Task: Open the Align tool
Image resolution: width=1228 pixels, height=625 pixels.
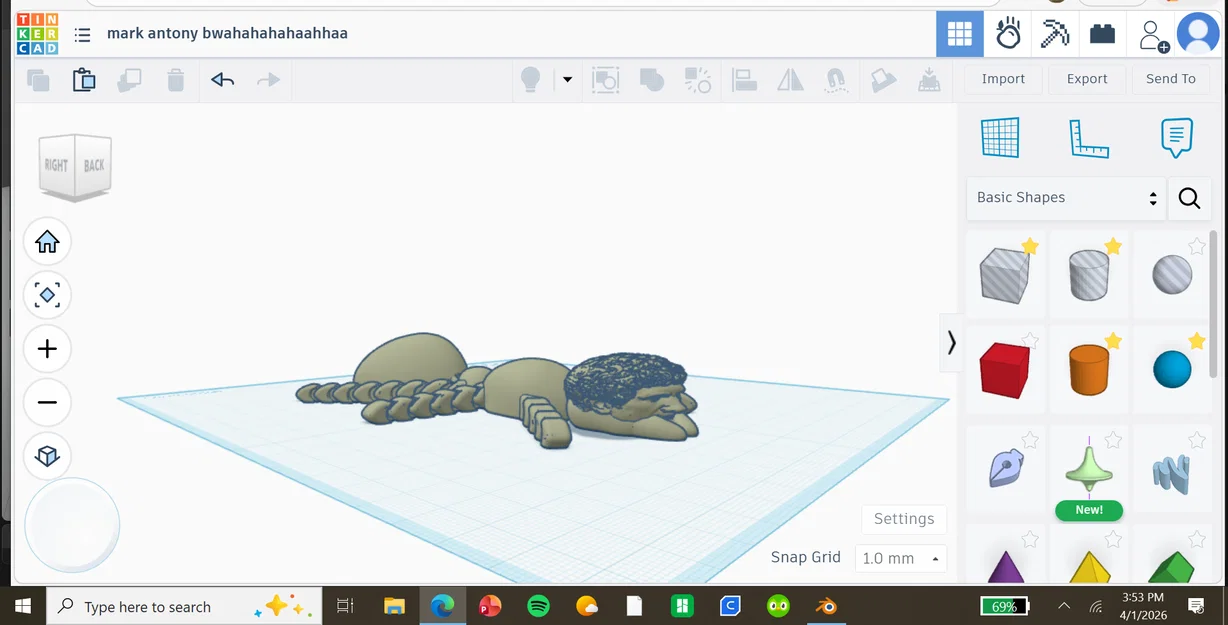Action: [744, 79]
